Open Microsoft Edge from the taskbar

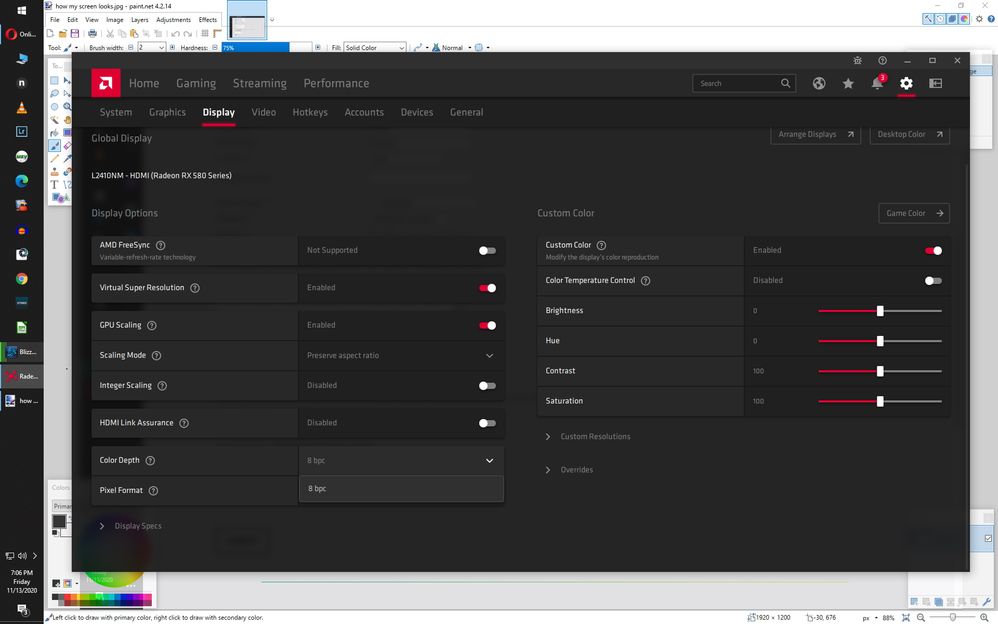[22, 181]
